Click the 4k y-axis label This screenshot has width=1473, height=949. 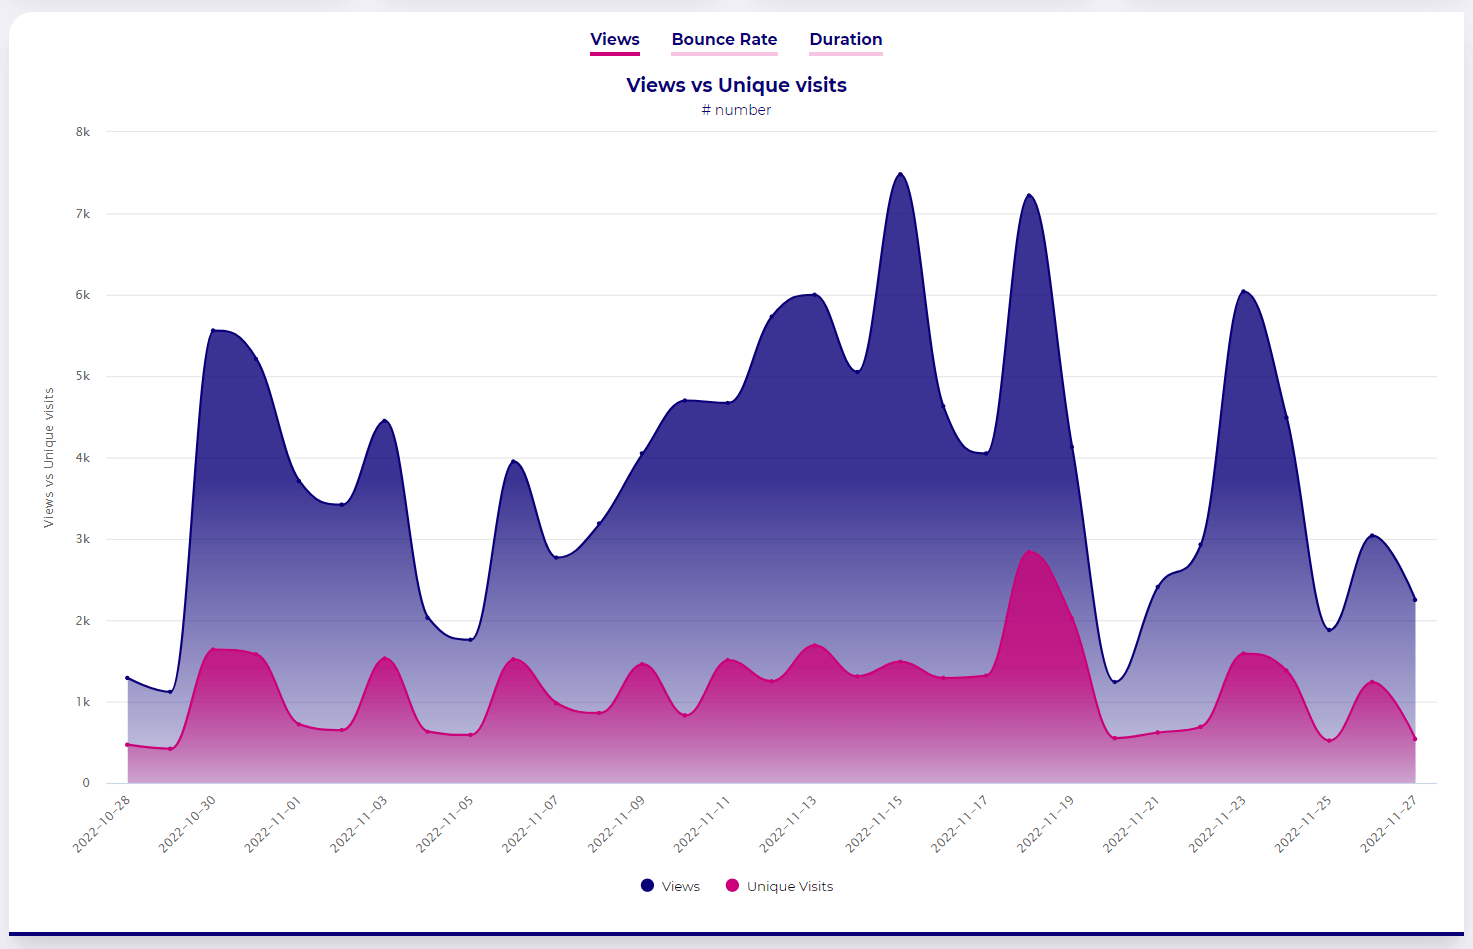coord(83,458)
